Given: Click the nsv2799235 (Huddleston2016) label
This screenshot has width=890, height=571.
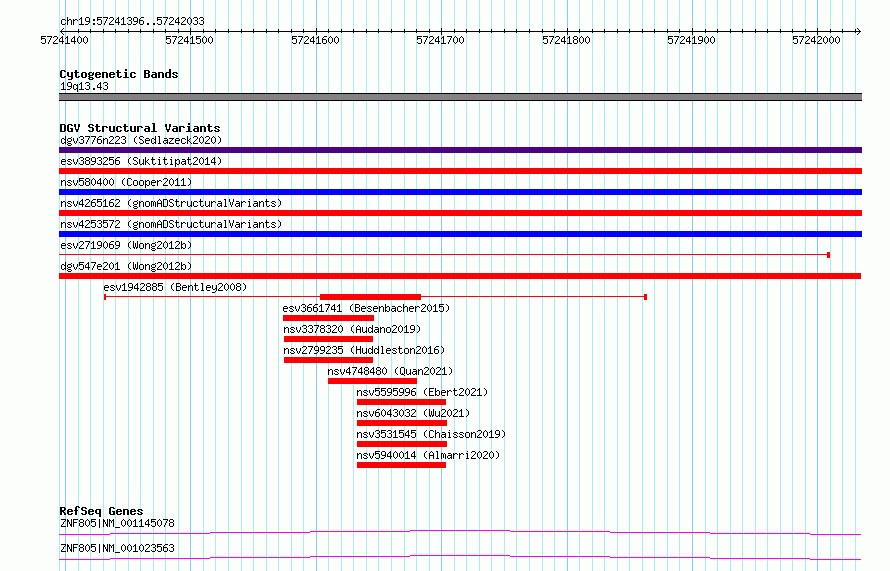Looking at the screenshot, I should (364, 350).
